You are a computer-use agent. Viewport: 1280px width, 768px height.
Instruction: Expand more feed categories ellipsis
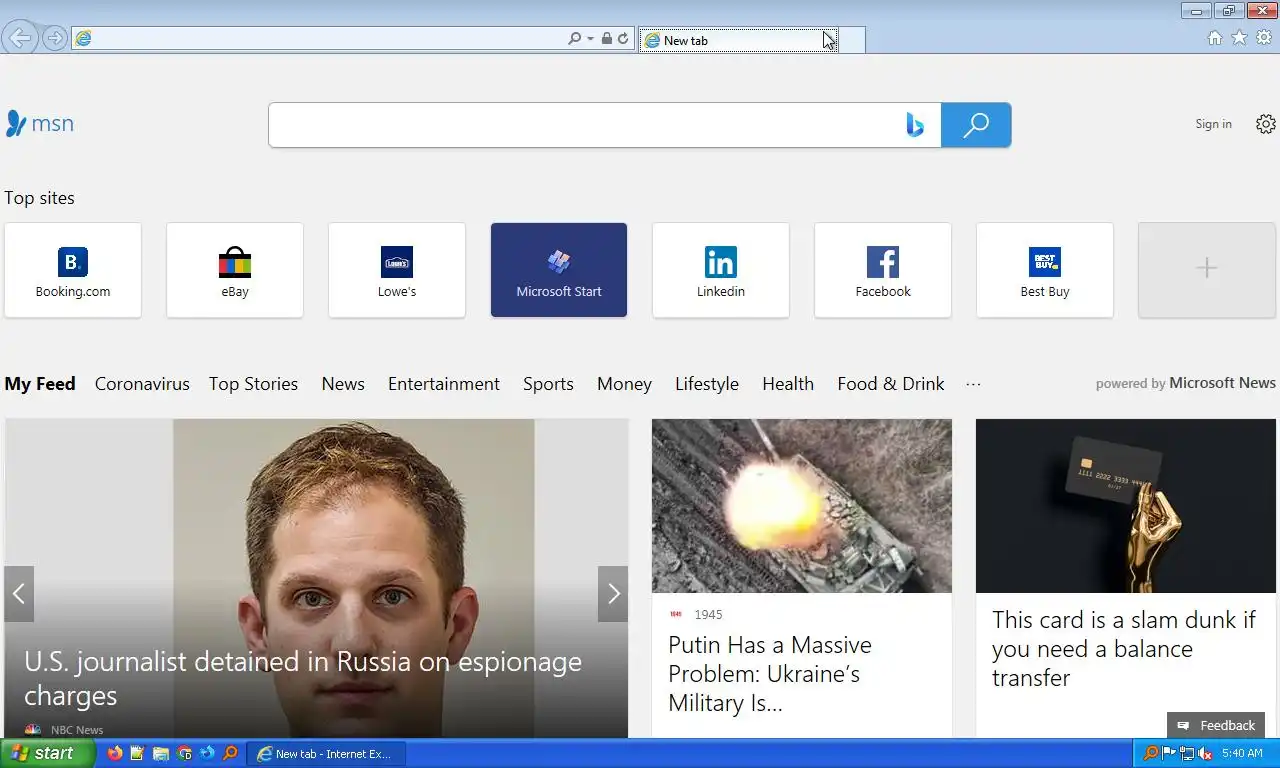(973, 384)
